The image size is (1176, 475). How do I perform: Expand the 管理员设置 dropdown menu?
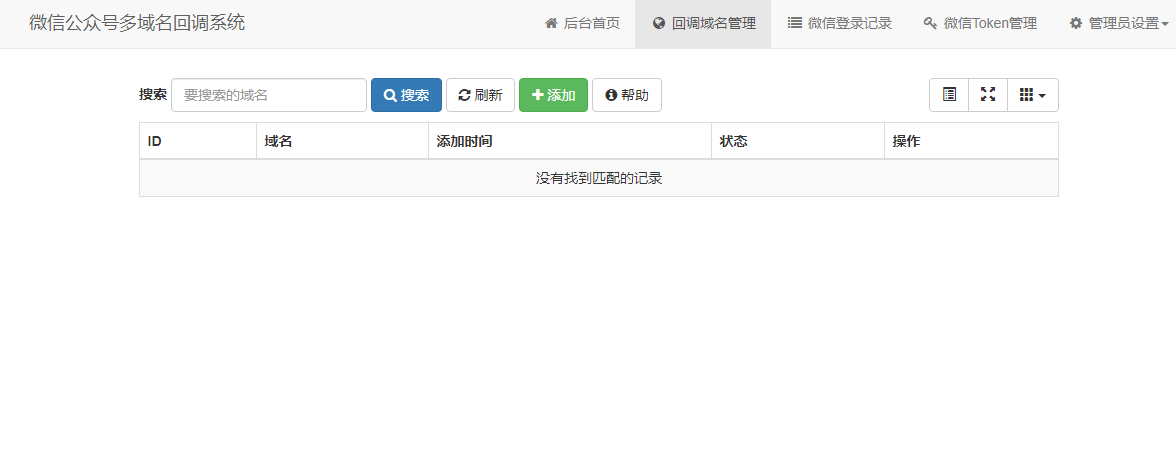coord(1120,23)
